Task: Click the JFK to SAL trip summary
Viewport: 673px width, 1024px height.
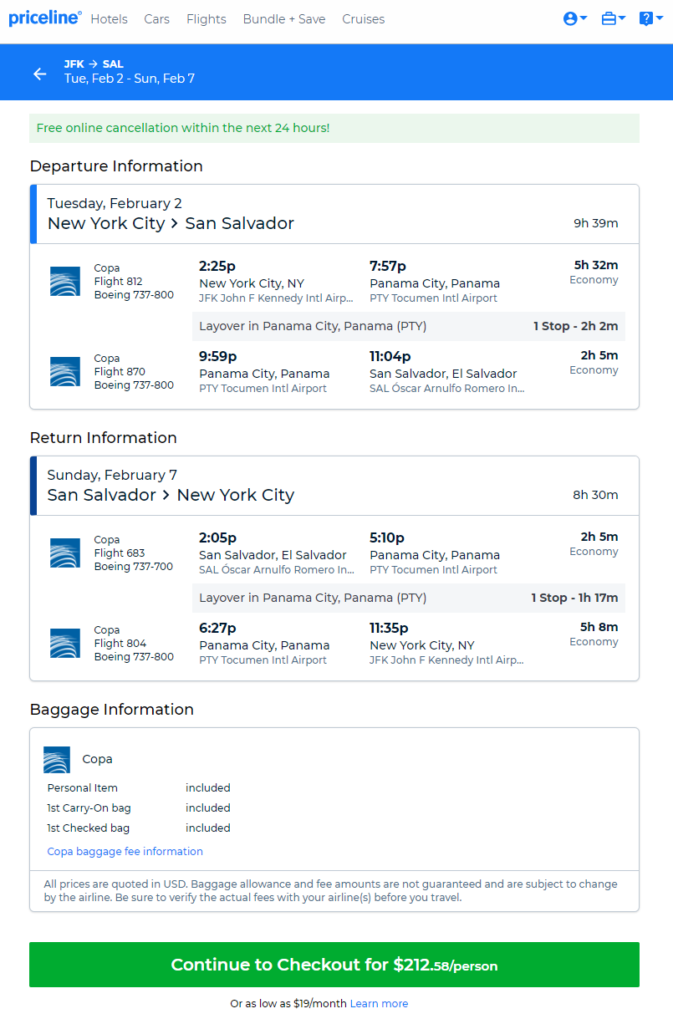Action: coord(129,72)
